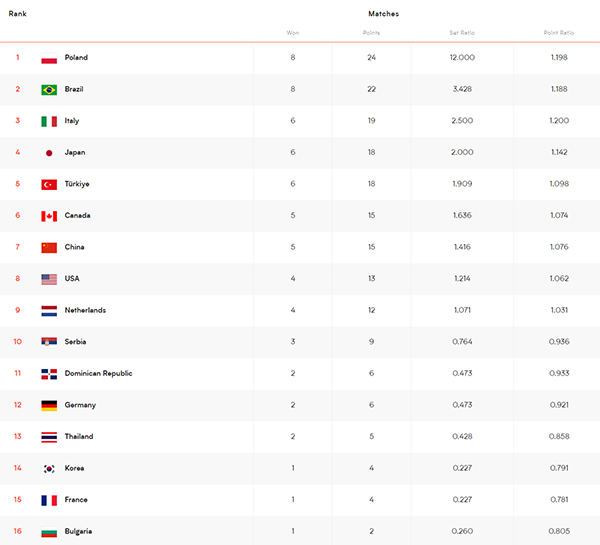The width and height of the screenshot is (600, 545).
Task: Sort by the Points column header
Action: (371, 33)
